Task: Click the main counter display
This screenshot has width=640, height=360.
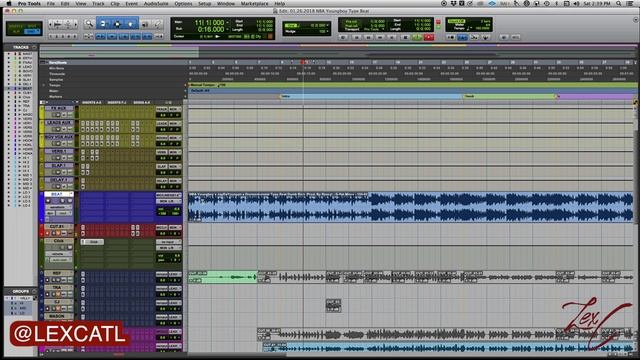Action: [x=209, y=22]
